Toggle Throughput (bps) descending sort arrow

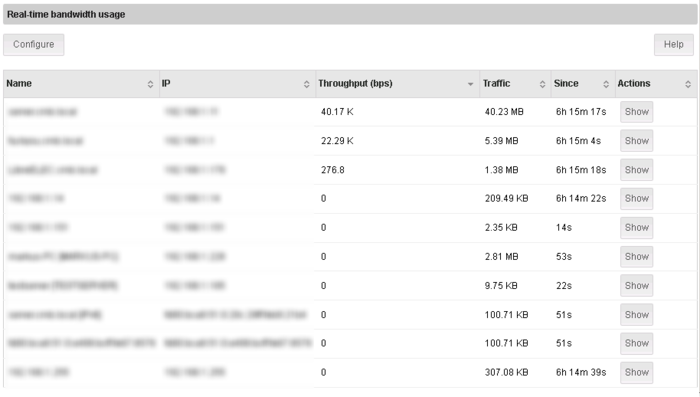[x=470, y=84]
